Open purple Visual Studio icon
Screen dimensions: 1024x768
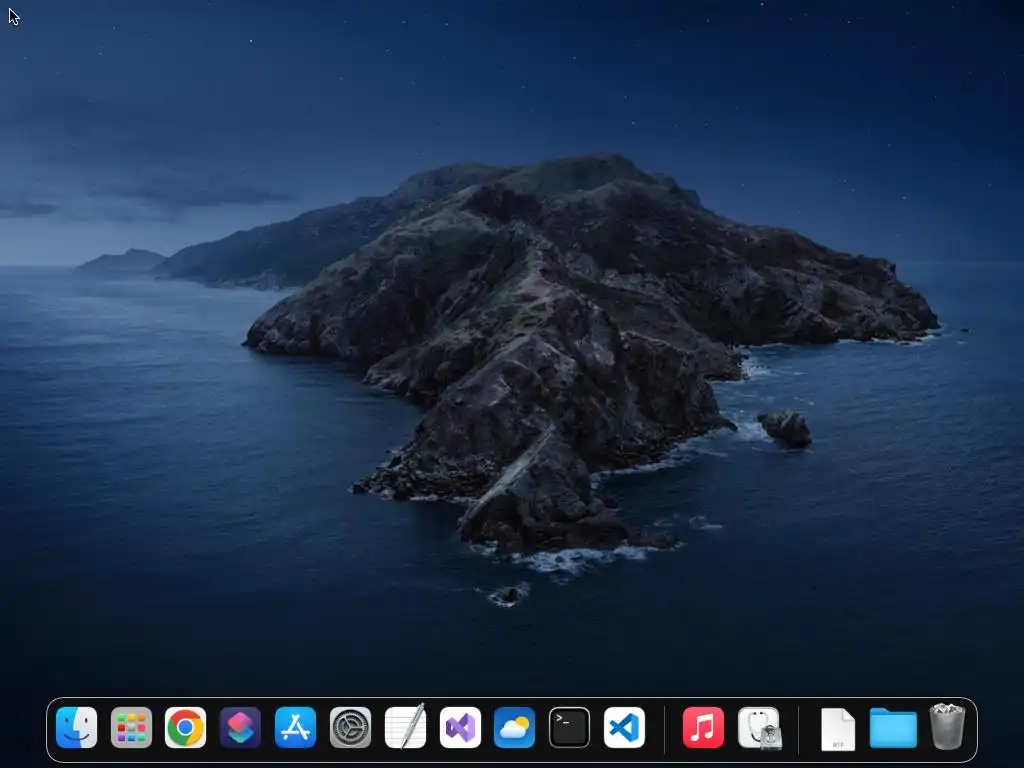coord(460,728)
